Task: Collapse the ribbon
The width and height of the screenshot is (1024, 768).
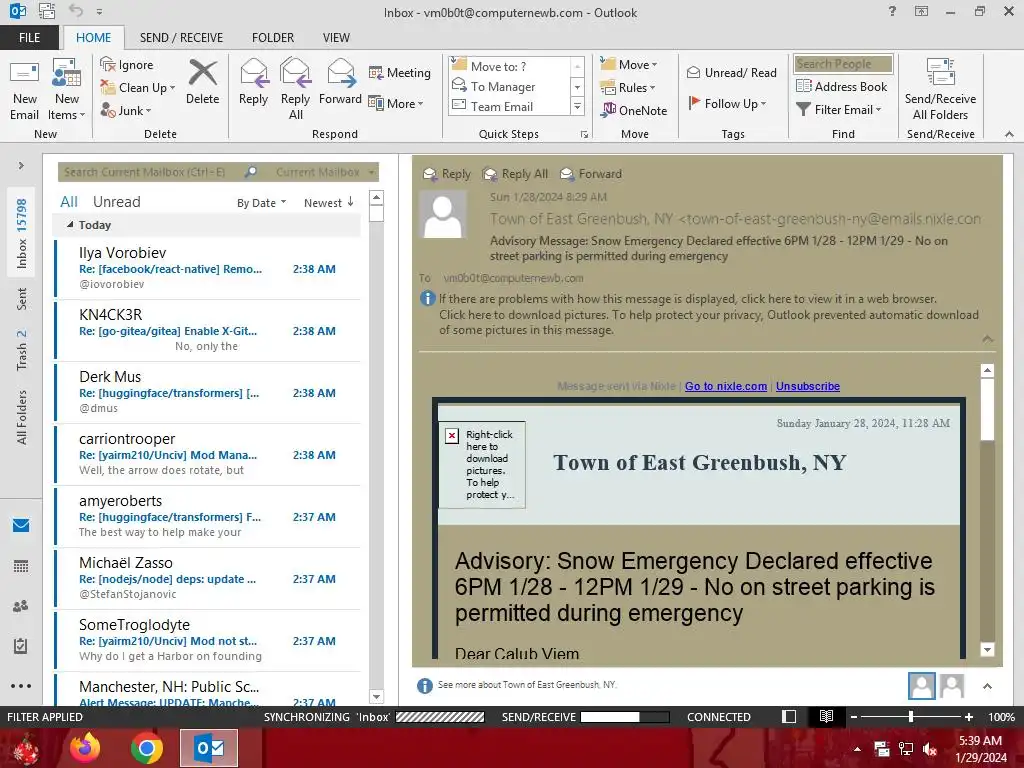Action: point(1009,134)
